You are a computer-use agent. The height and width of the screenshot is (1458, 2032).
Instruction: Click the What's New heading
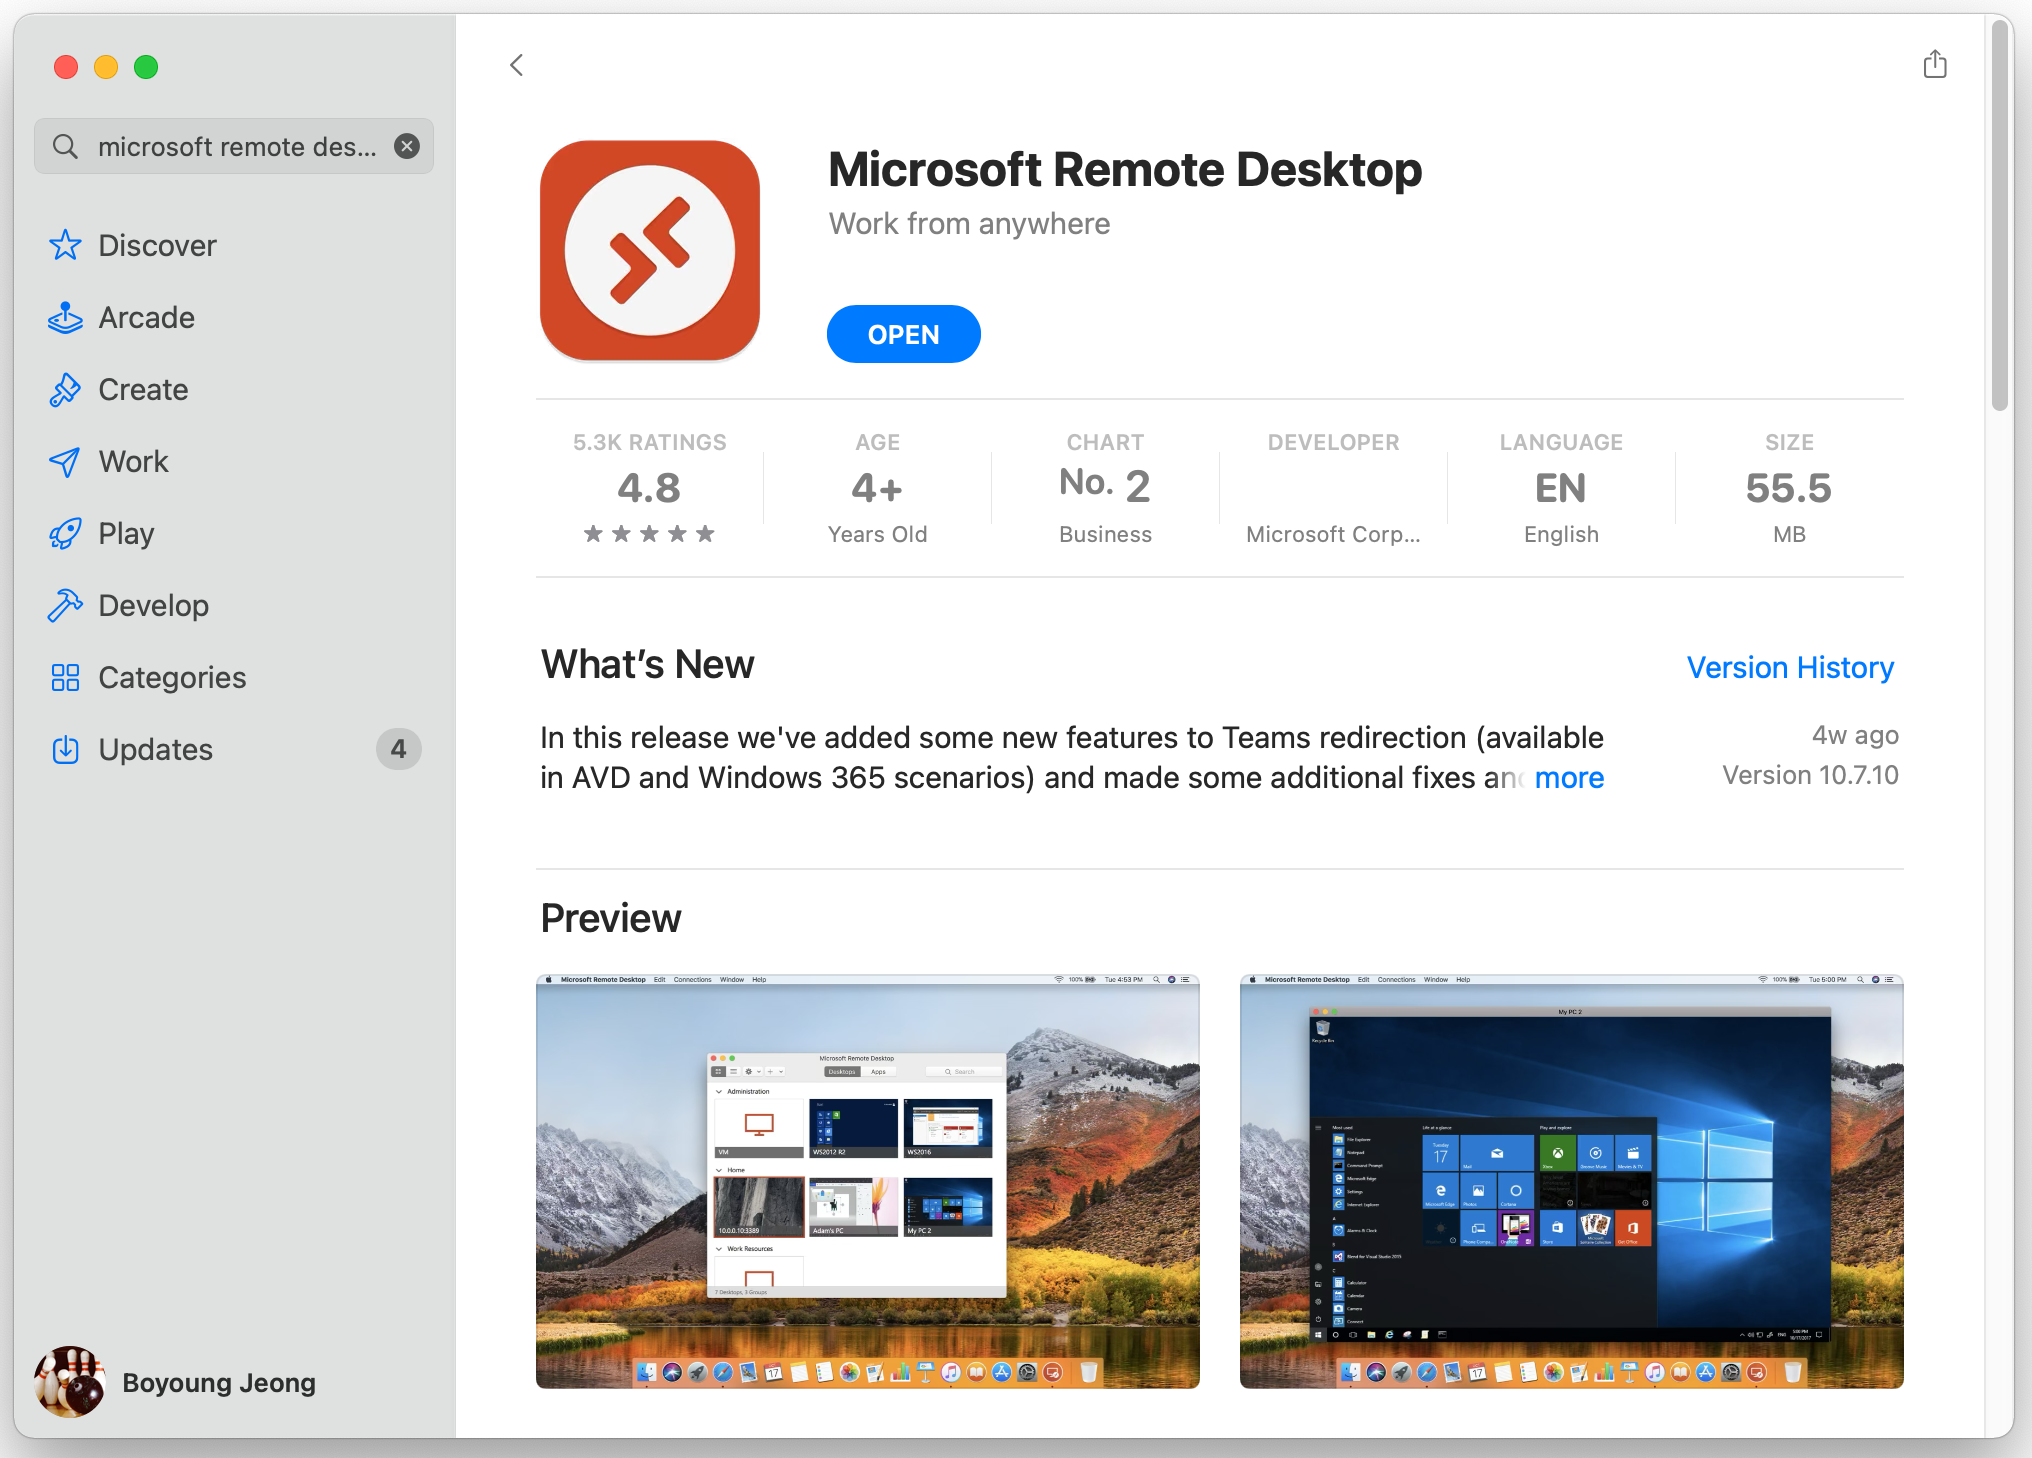[x=647, y=664]
